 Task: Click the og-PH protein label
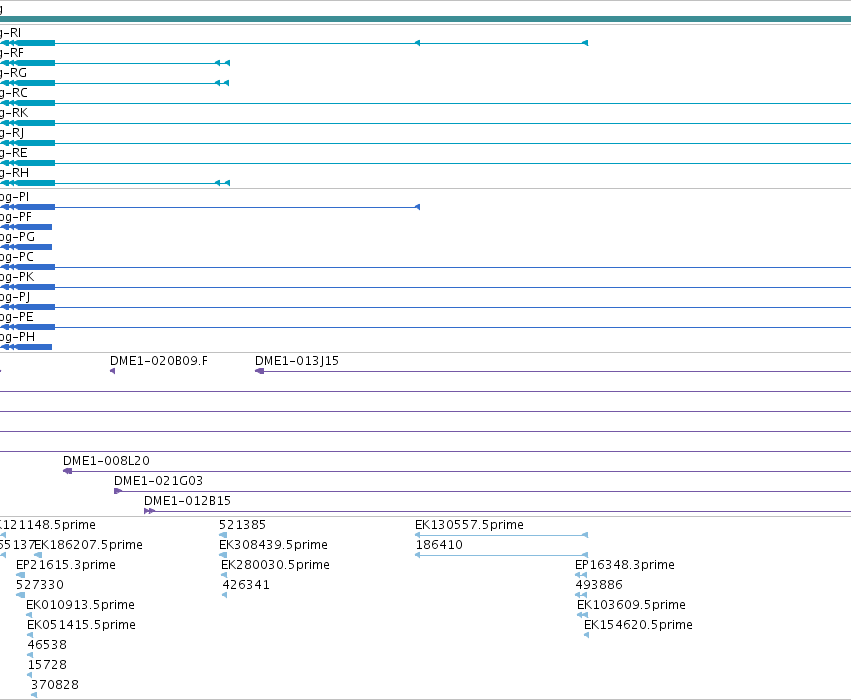[17, 337]
